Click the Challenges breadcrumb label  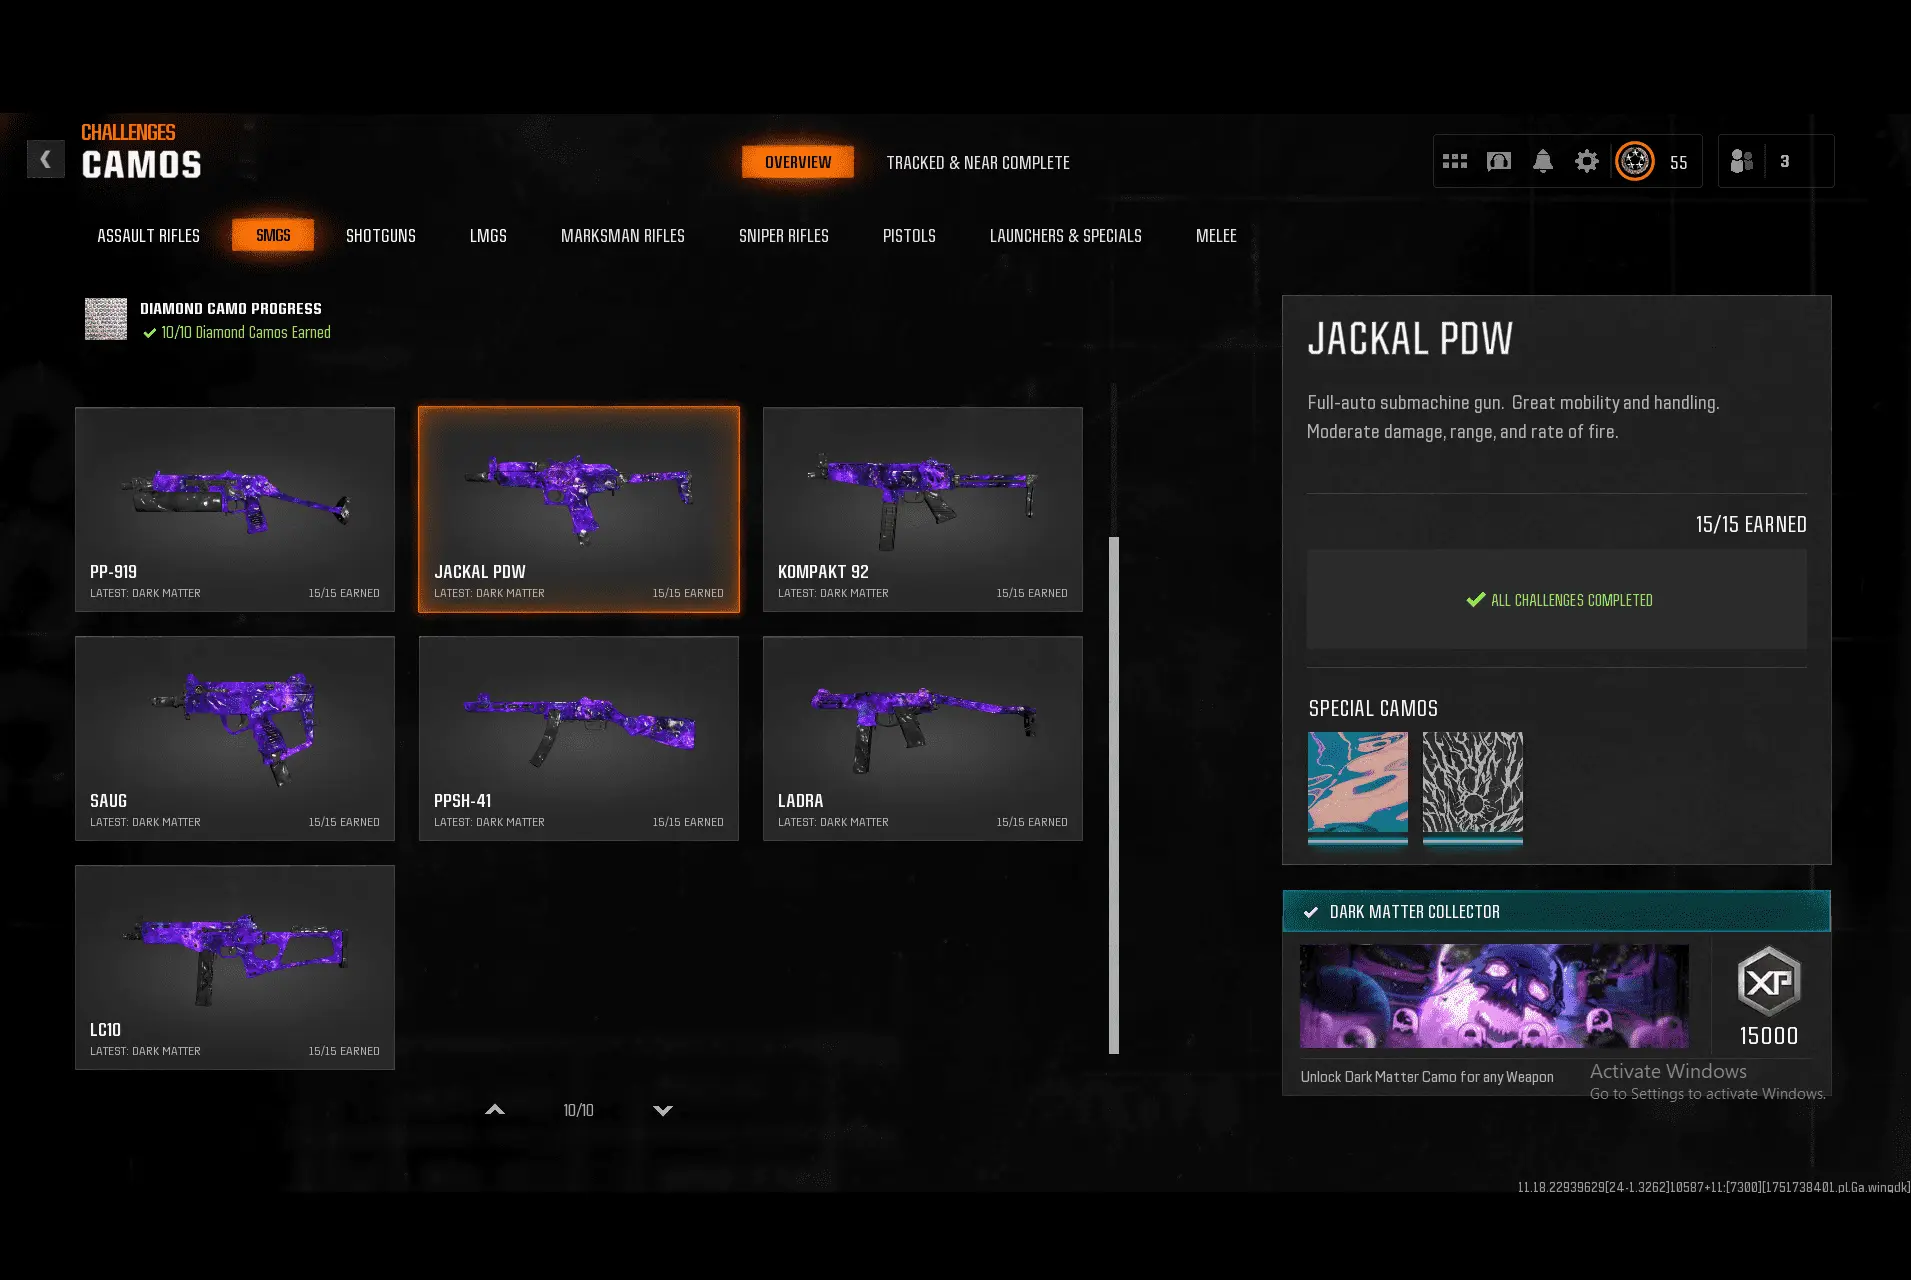[128, 133]
